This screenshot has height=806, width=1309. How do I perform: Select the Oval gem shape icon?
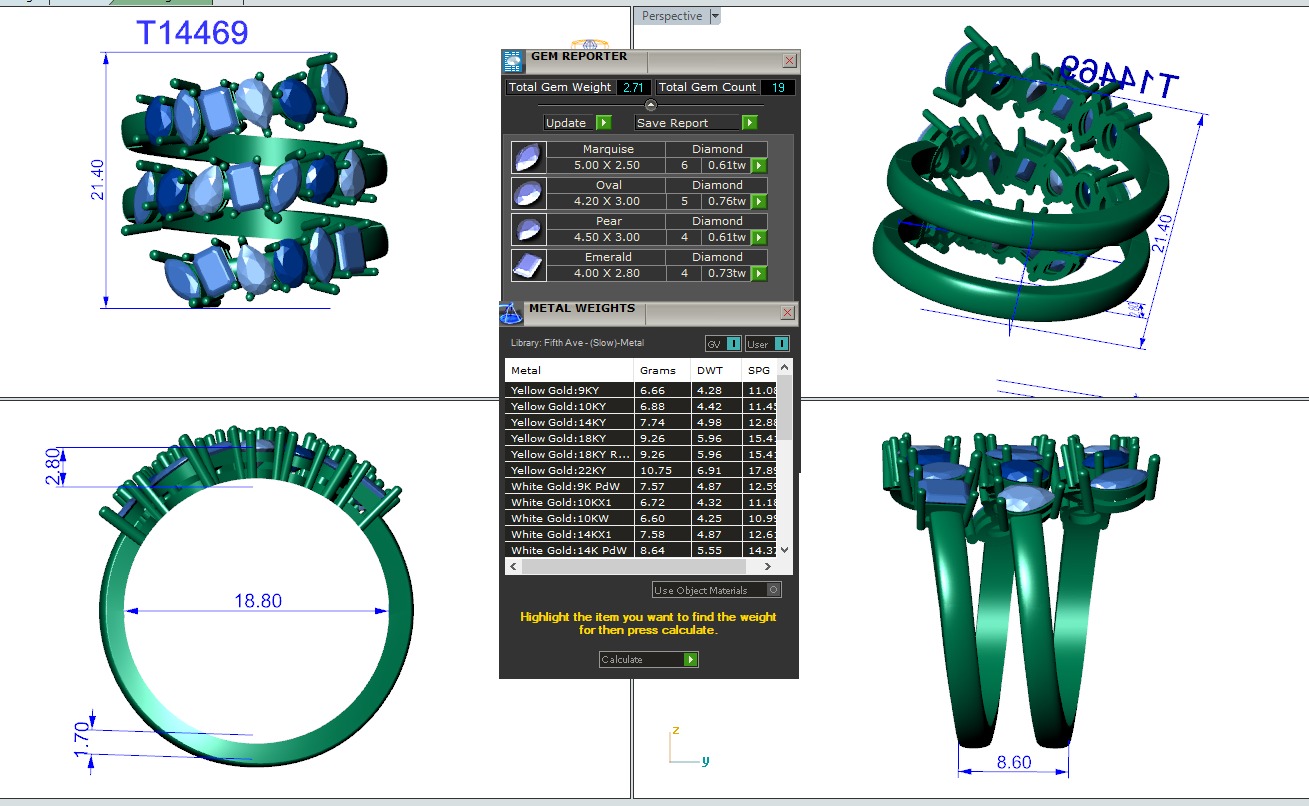526,193
